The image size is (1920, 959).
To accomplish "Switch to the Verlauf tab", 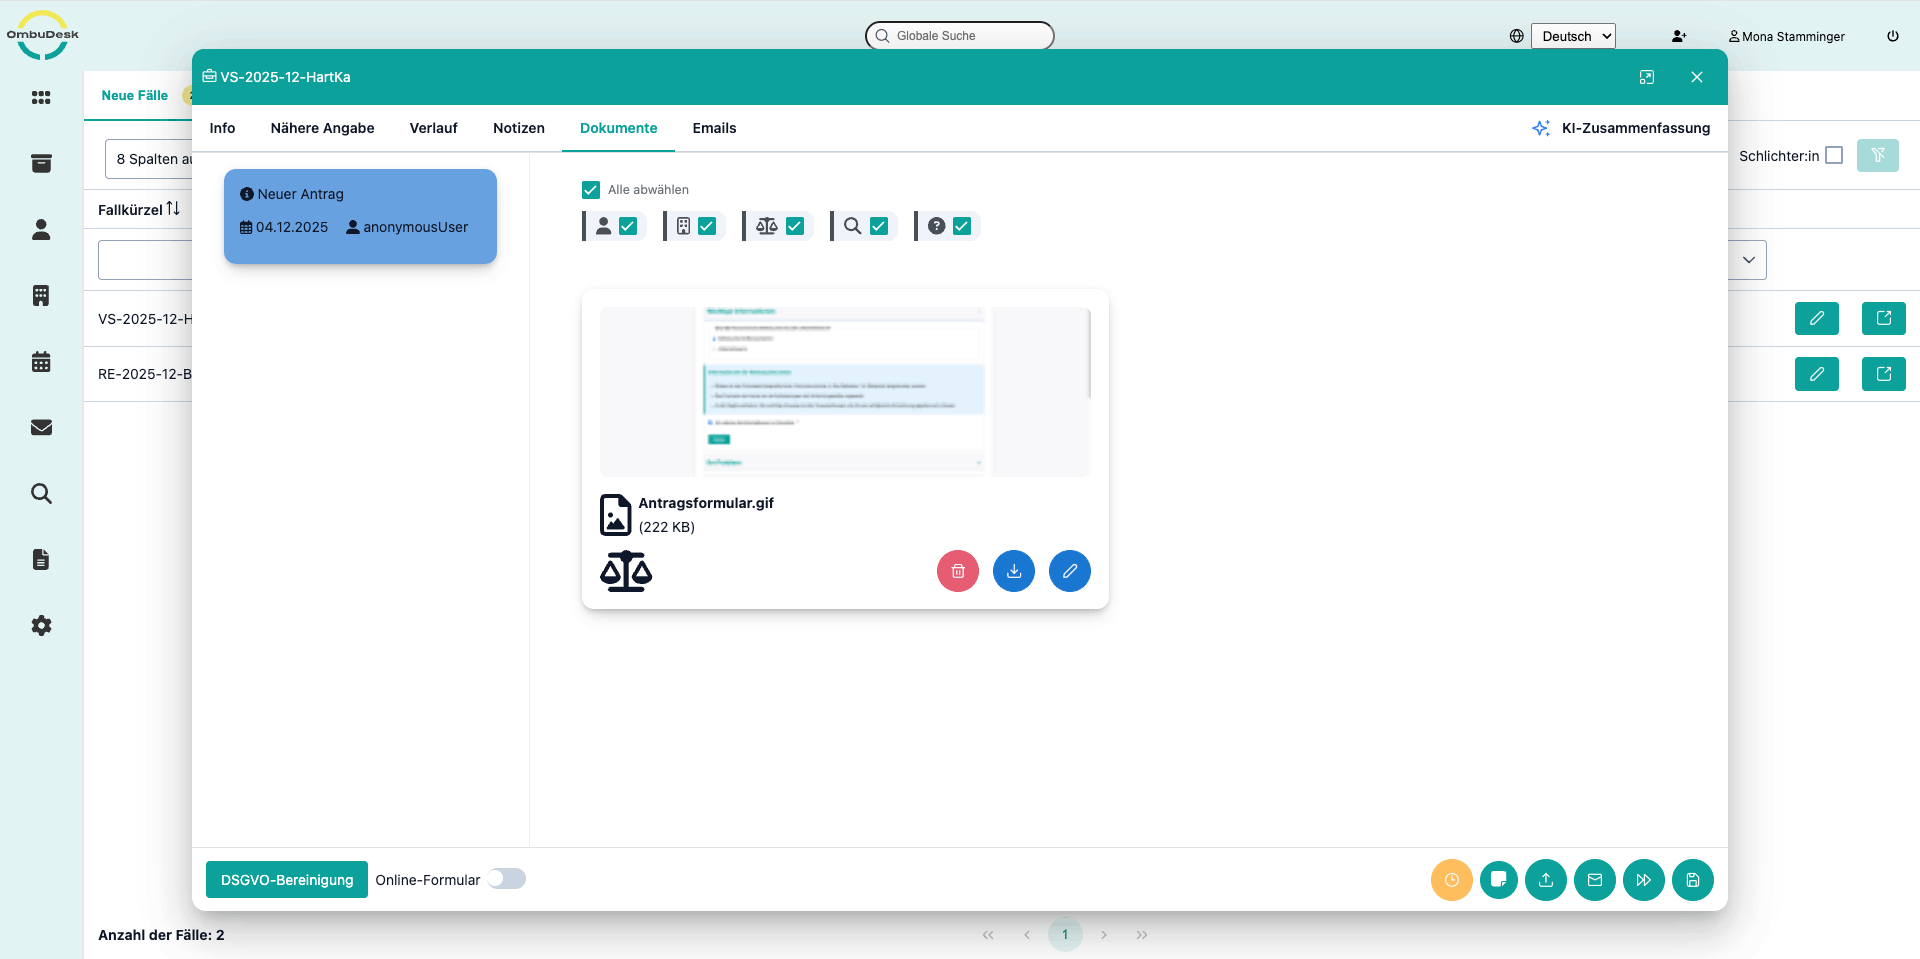I will pos(433,128).
